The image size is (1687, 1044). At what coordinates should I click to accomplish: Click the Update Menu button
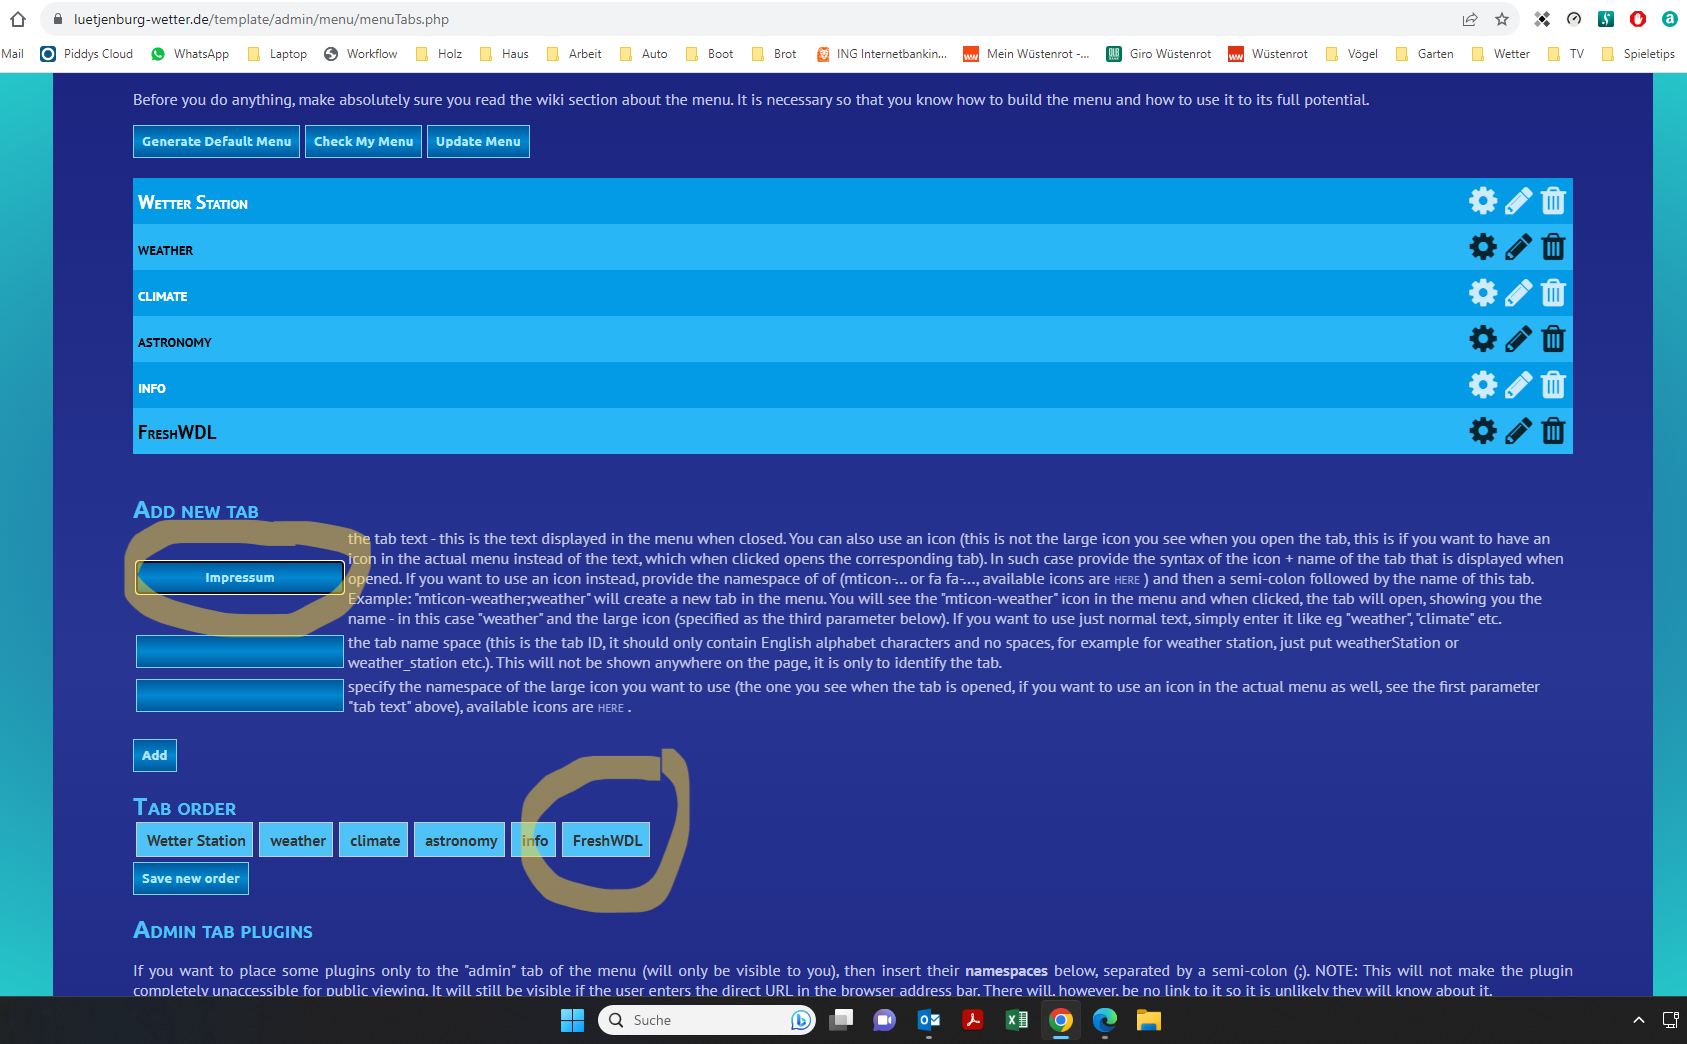coord(478,141)
